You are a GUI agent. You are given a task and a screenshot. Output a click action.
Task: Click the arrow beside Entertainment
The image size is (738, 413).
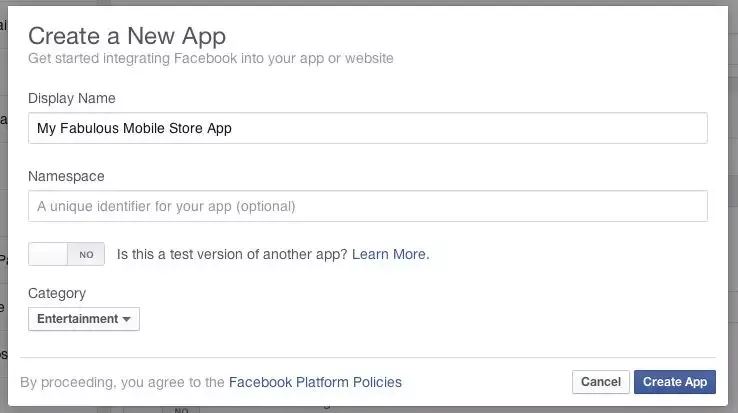point(127,320)
